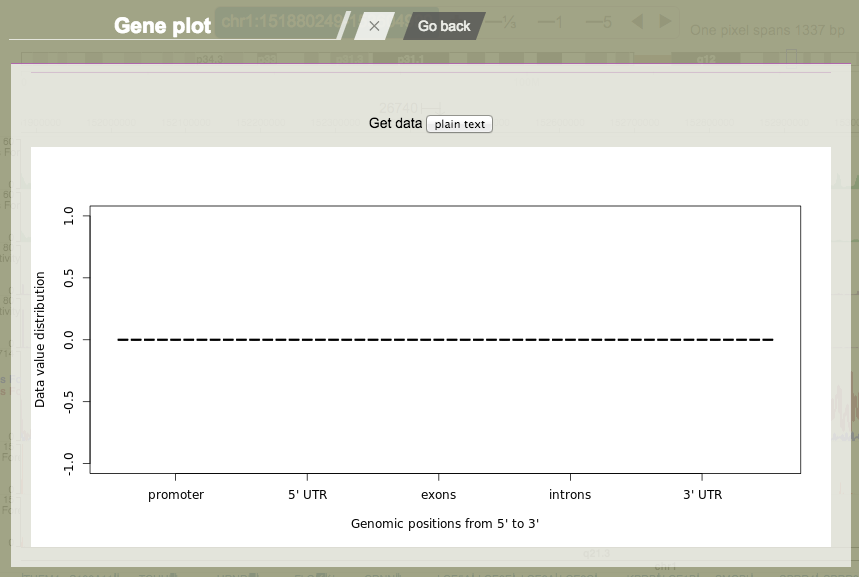Viewport: 859px width, 577px height.
Task: Select the q12 chromosome band
Action: point(706,58)
